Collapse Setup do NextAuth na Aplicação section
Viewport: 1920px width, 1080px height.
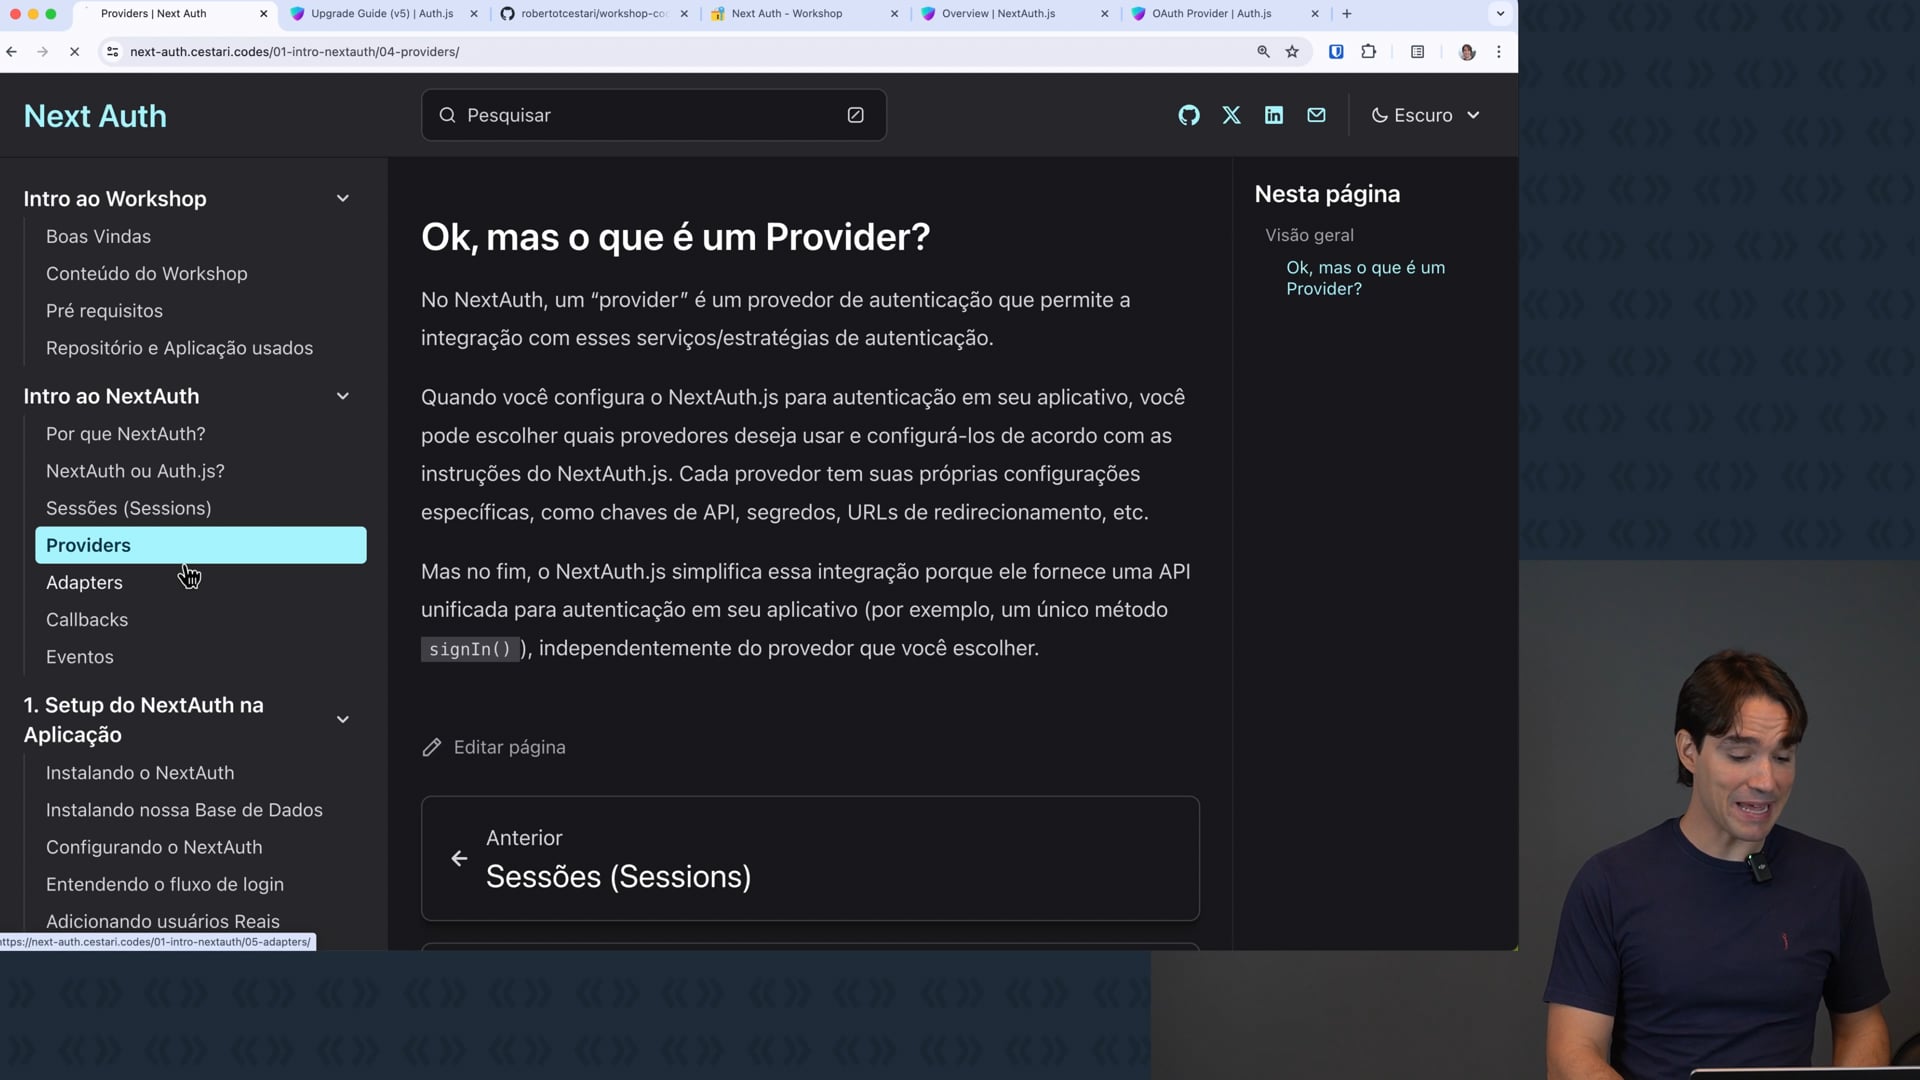342,720
